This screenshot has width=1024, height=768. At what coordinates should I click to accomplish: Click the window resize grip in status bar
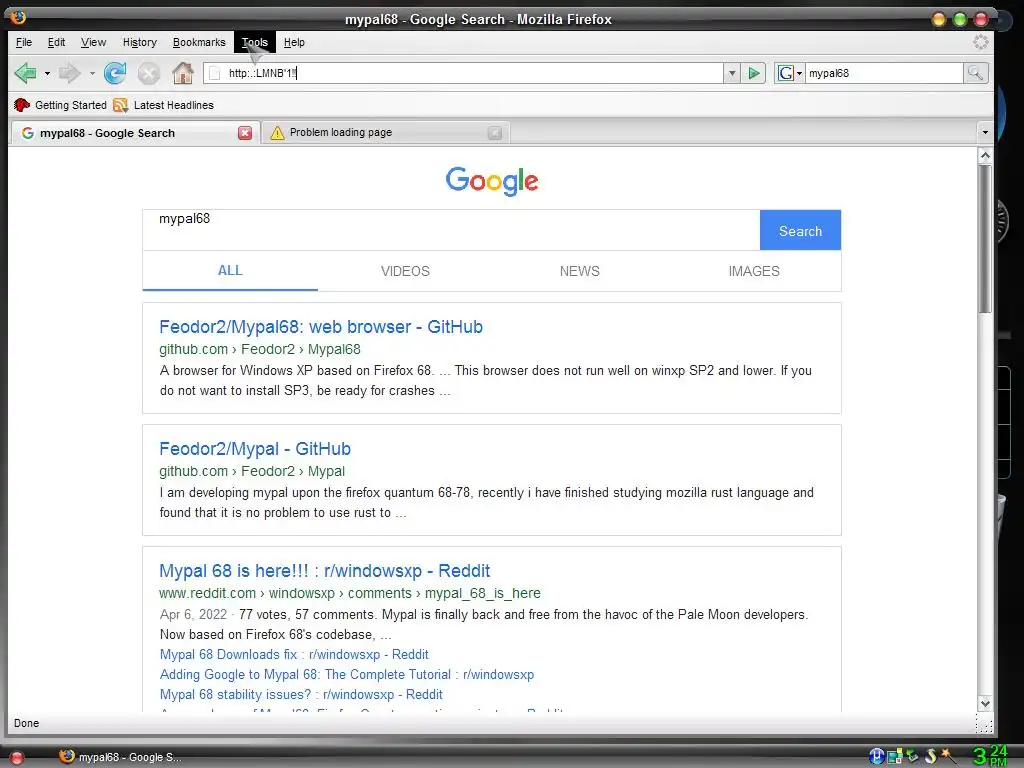984,724
